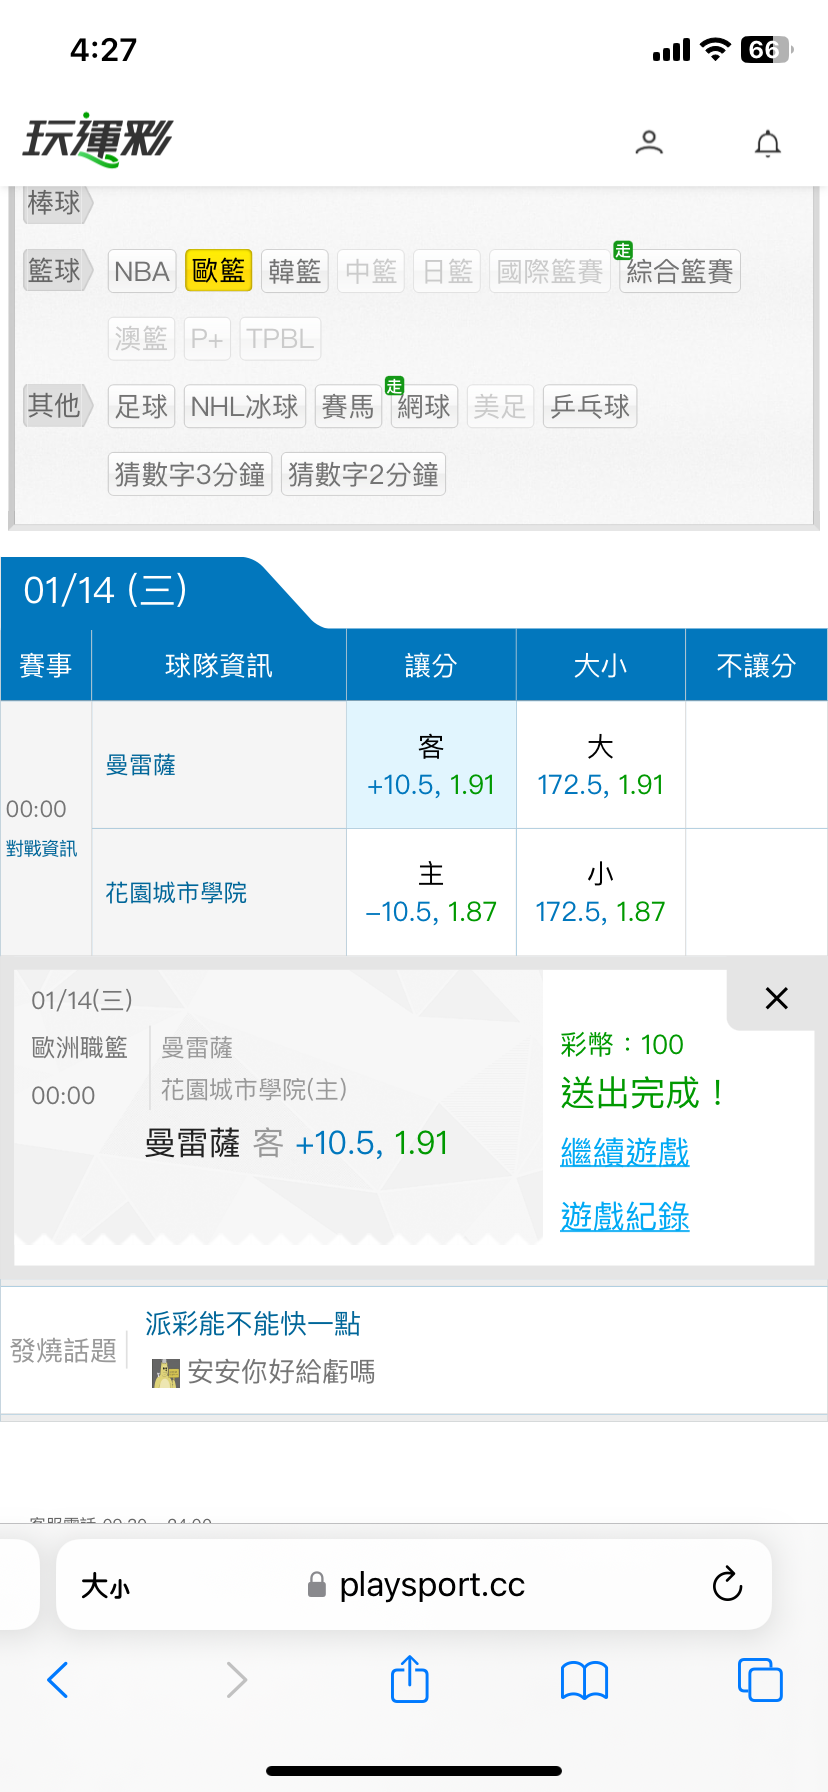Switch to the 韓籃 league tab

[x=294, y=271]
